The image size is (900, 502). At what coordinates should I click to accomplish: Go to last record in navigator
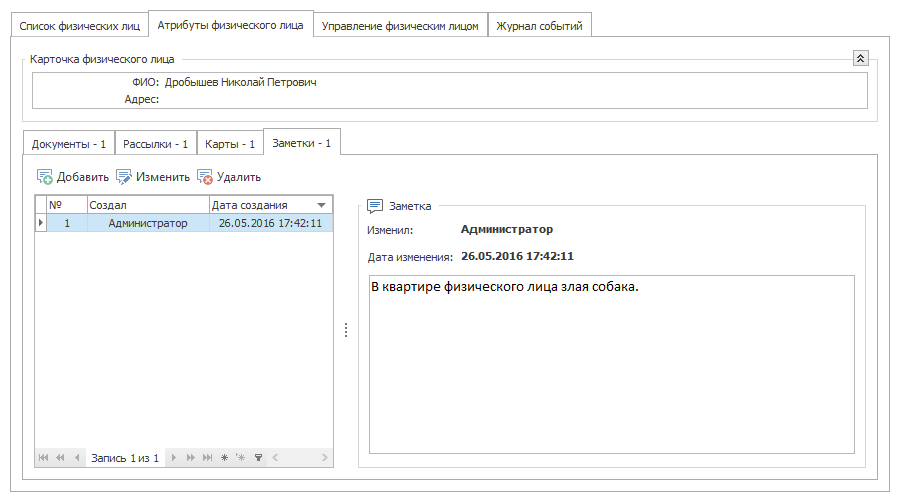(x=207, y=457)
